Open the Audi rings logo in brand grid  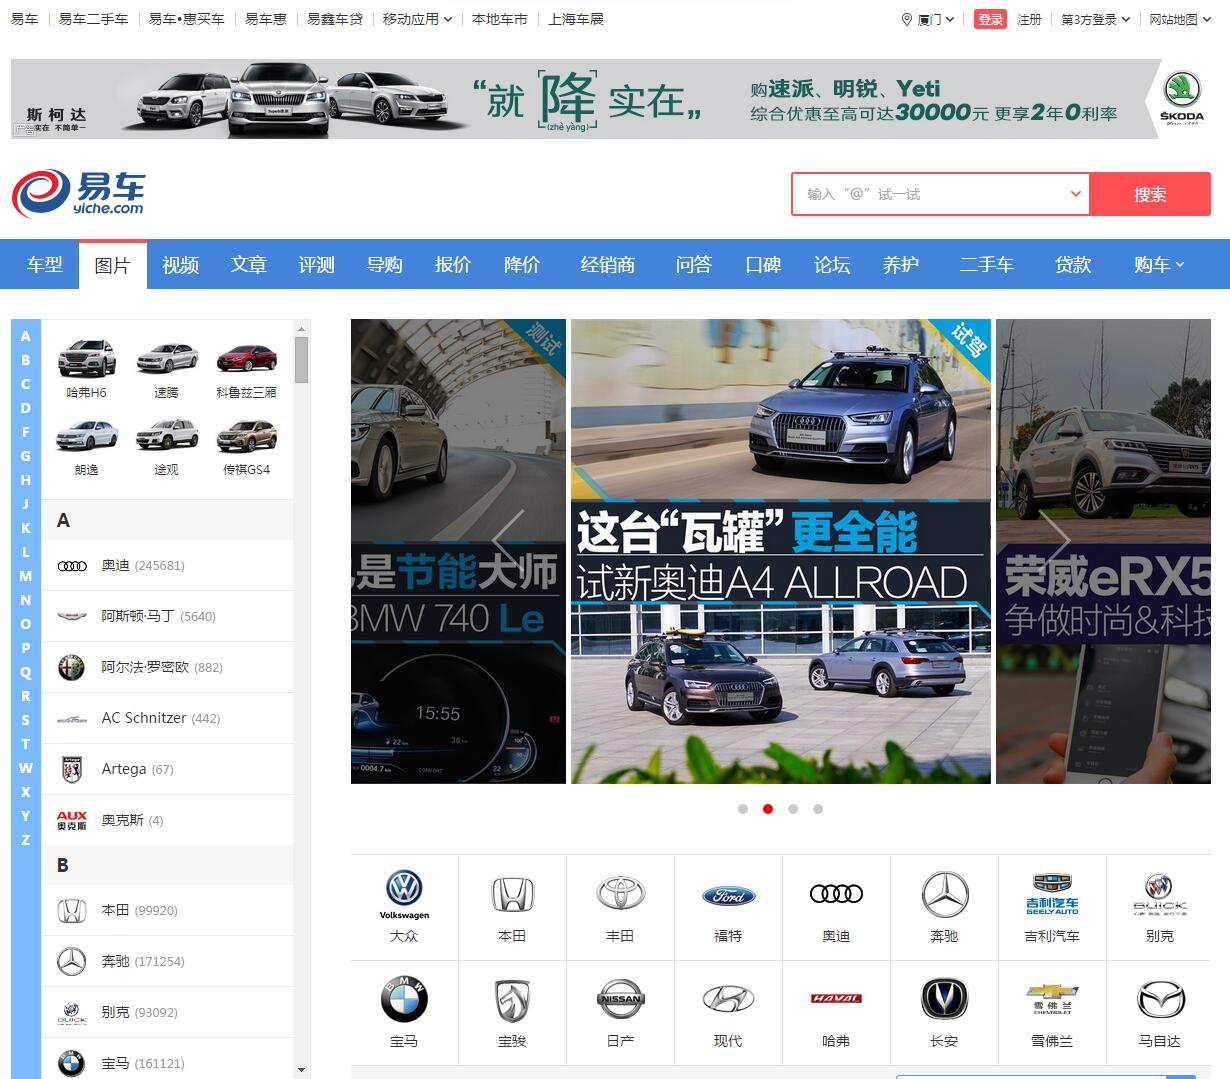[836, 907]
